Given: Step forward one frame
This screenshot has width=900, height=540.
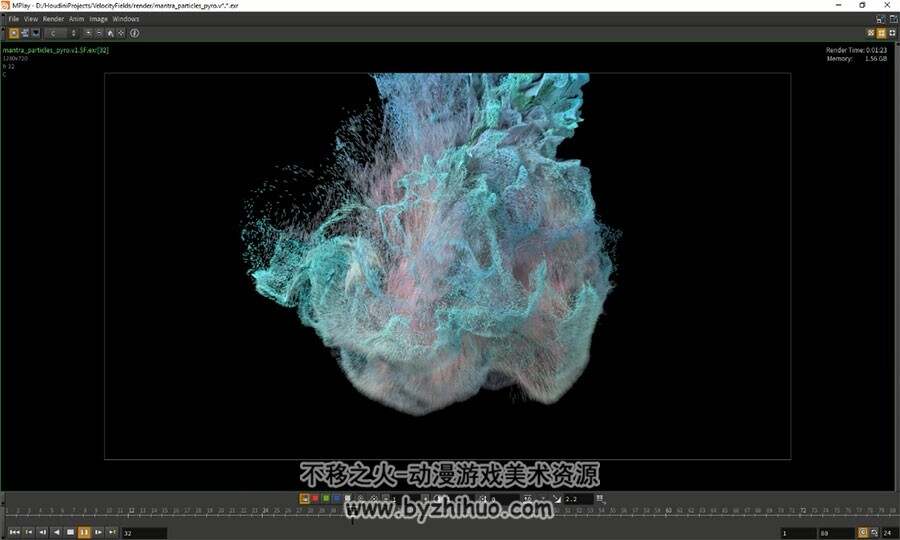Looking at the screenshot, I should pyautogui.click(x=98, y=533).
